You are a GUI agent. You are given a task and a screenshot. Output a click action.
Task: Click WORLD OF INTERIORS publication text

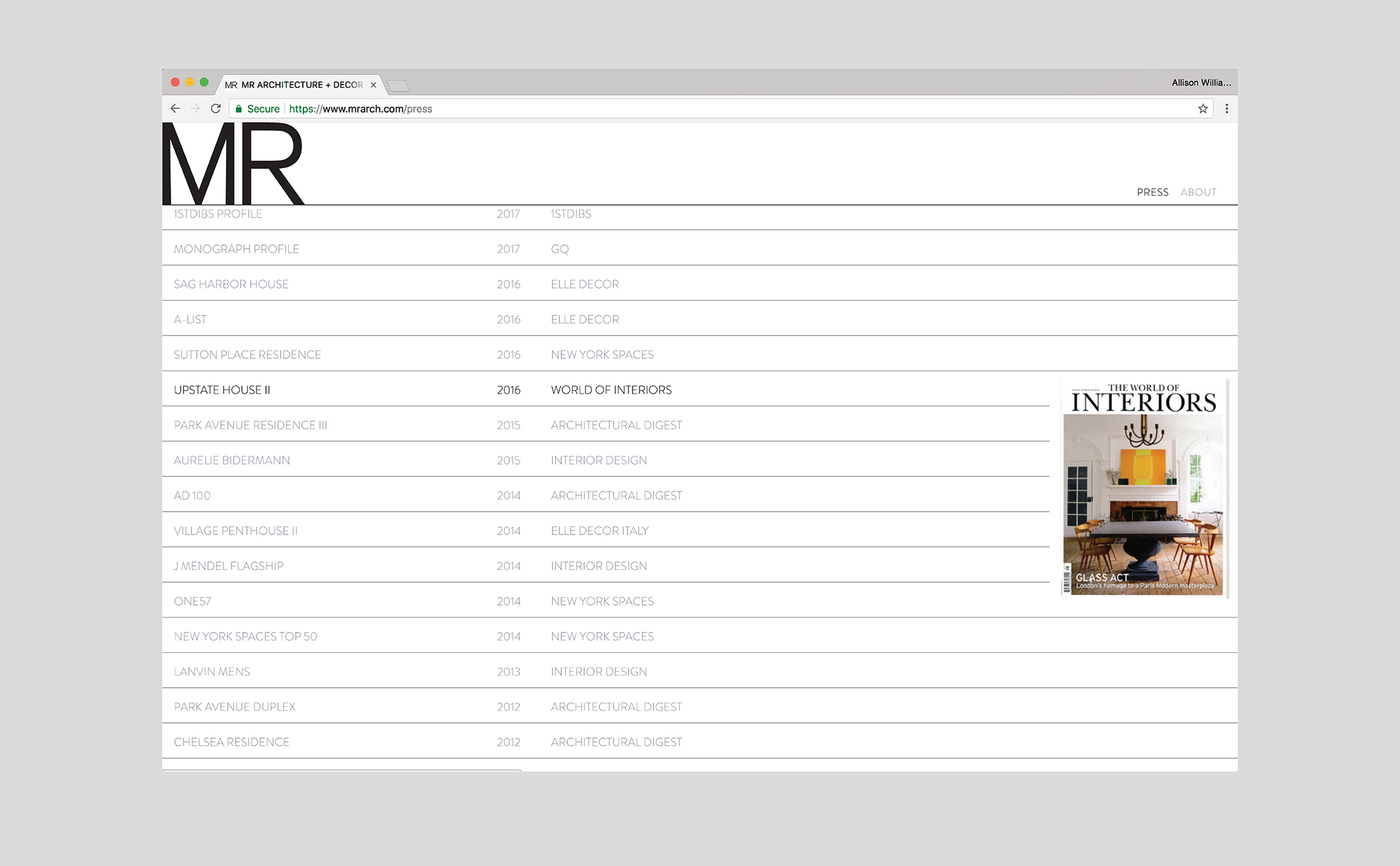point(611,390)
